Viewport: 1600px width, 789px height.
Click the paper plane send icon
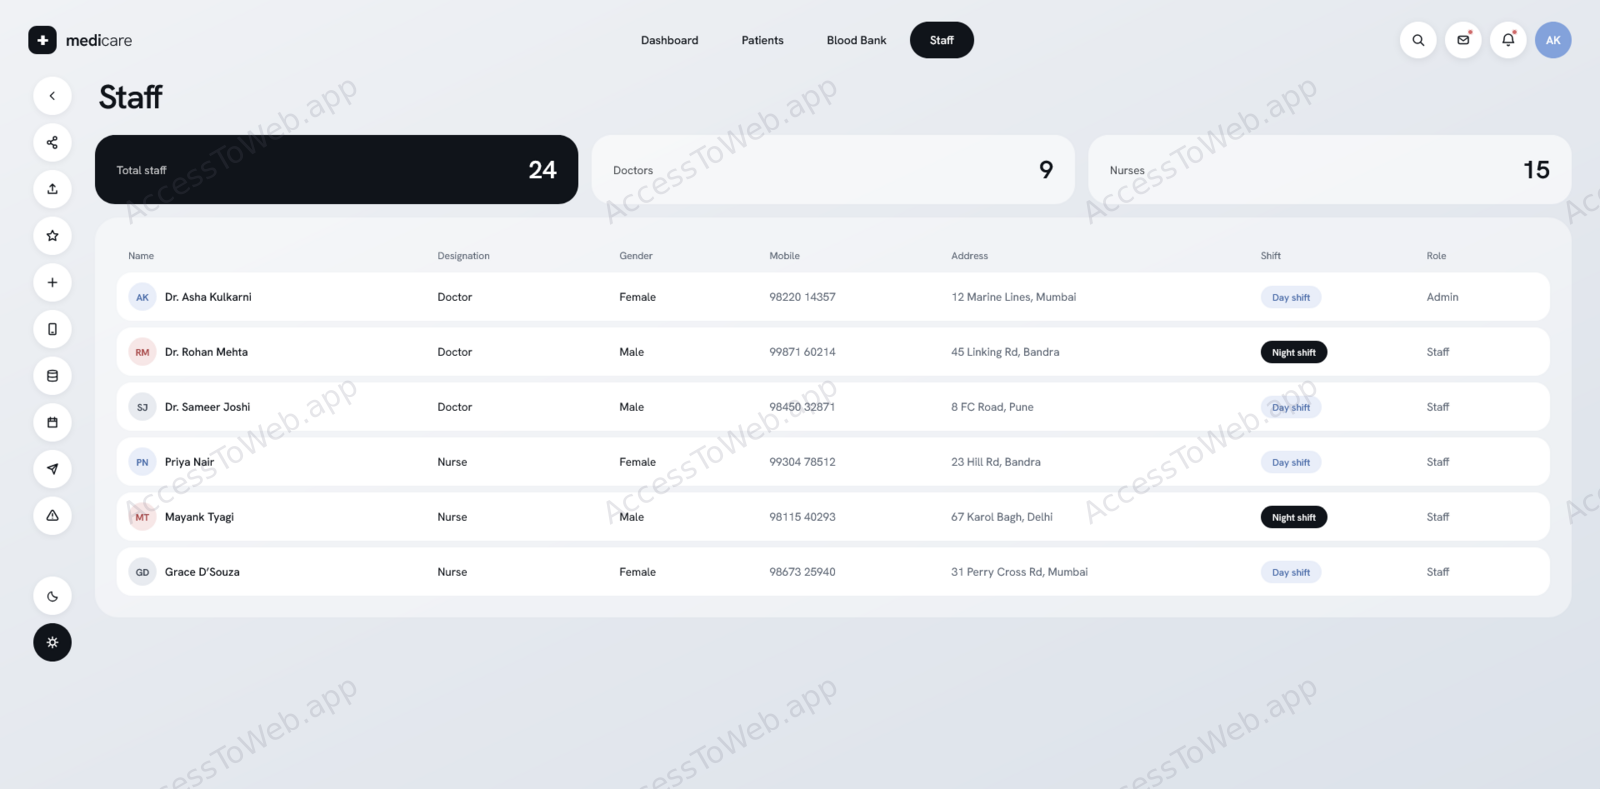coord(52,469)
